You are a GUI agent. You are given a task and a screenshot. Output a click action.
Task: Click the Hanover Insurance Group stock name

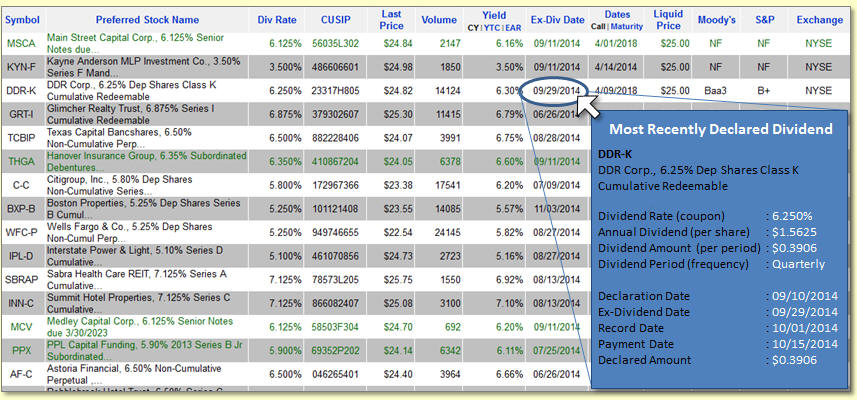point(146,161)
